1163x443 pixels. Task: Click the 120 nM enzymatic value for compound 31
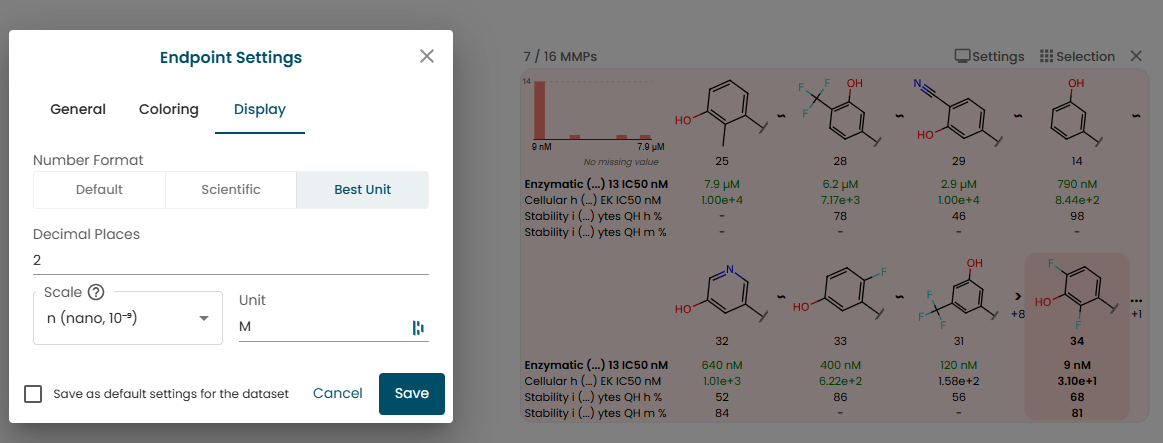pos(958,365)
